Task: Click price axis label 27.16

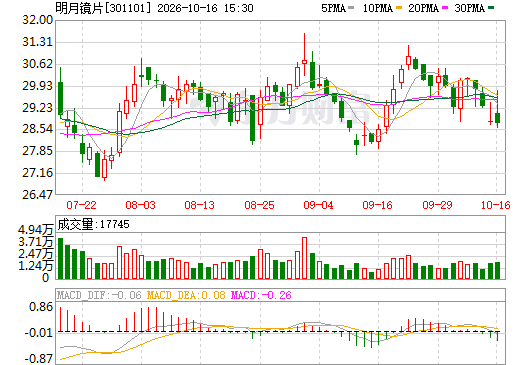Action: [x=37, y=173]
